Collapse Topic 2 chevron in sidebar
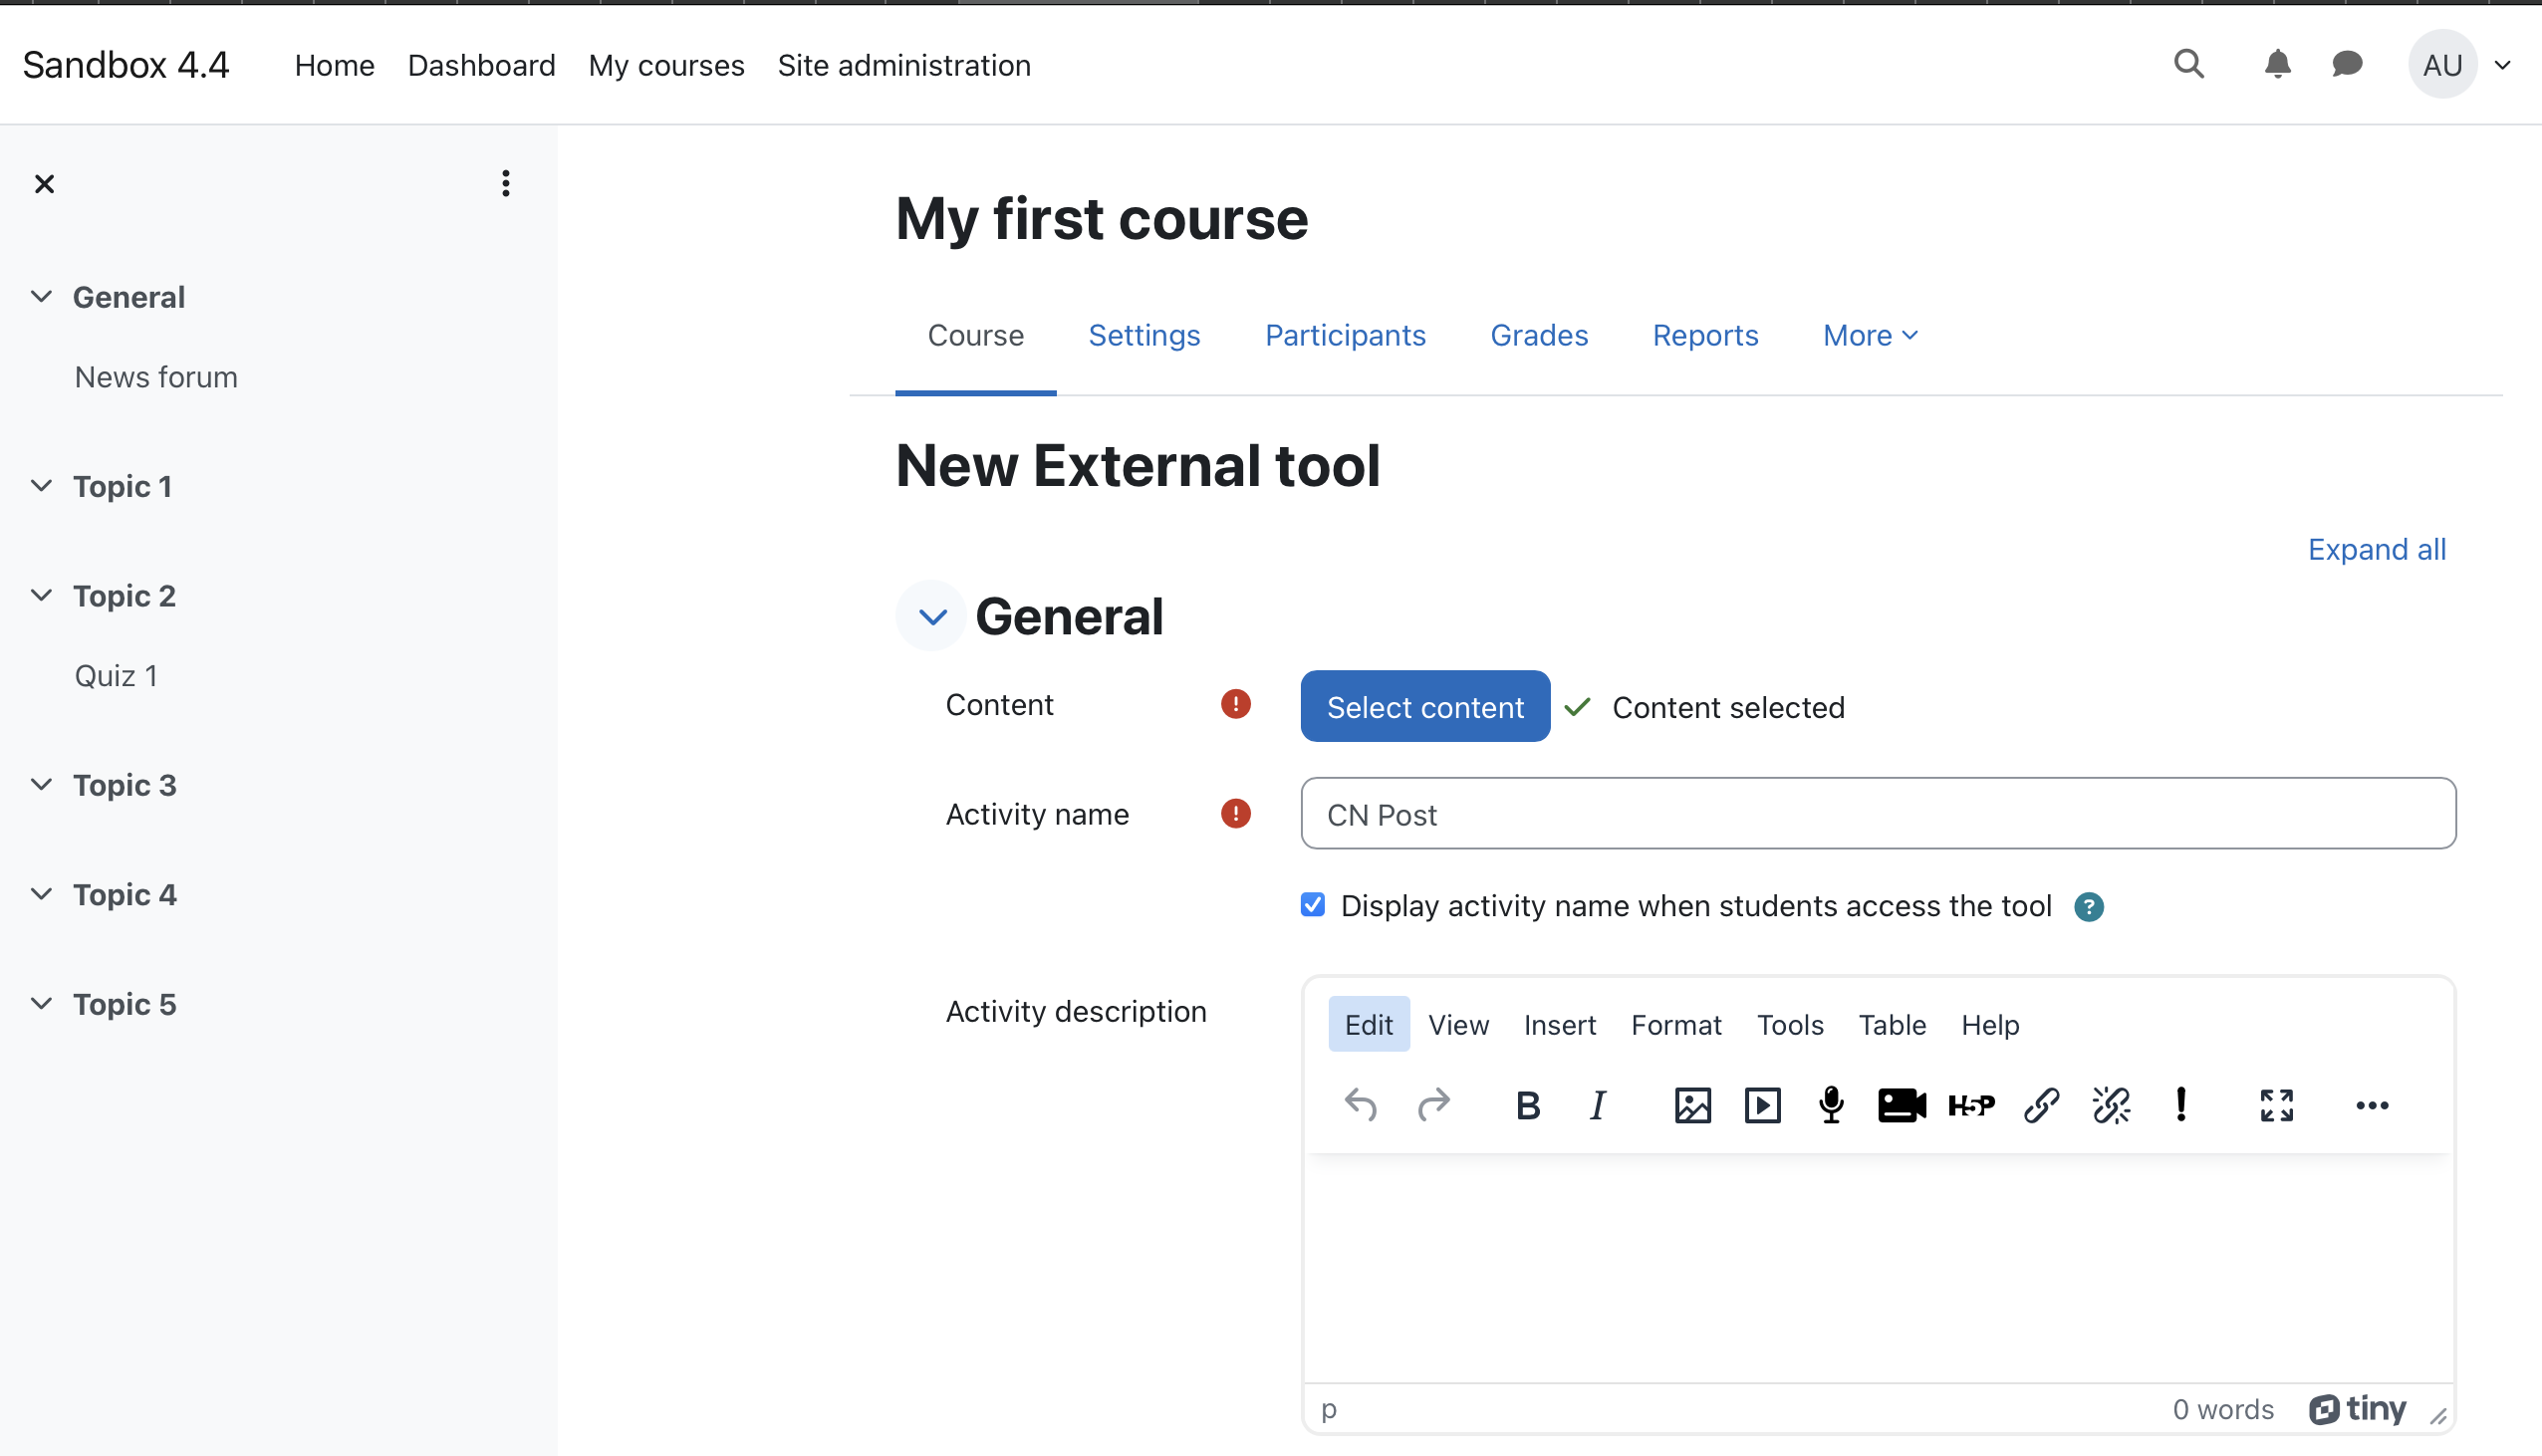This screenshot has height=1456, width=2542. click(41, 595)
